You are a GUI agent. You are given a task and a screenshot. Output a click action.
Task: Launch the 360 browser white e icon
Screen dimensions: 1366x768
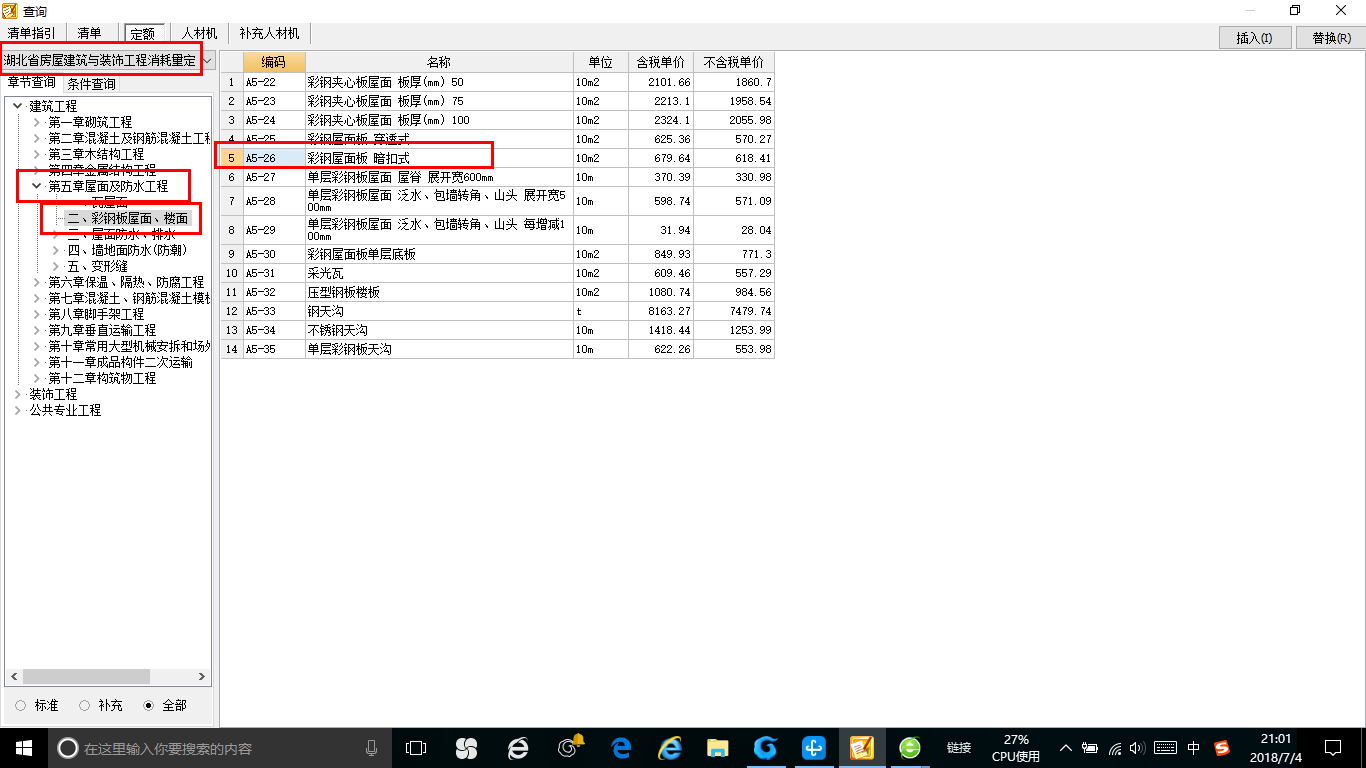point(518,748)
